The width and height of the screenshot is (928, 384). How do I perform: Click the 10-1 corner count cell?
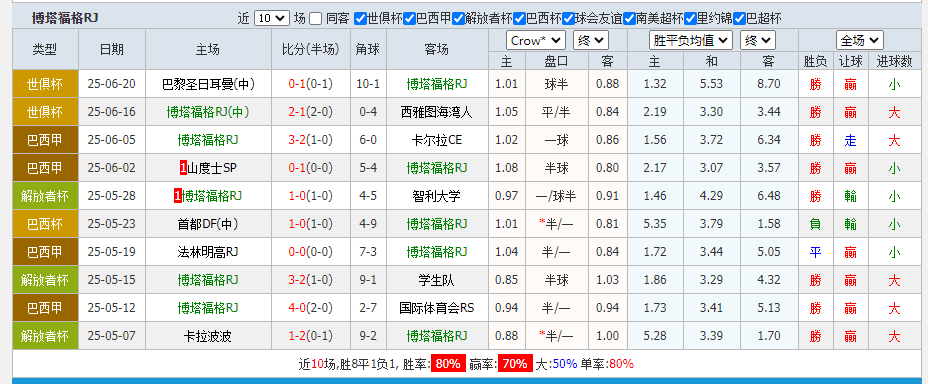(368, 84)
